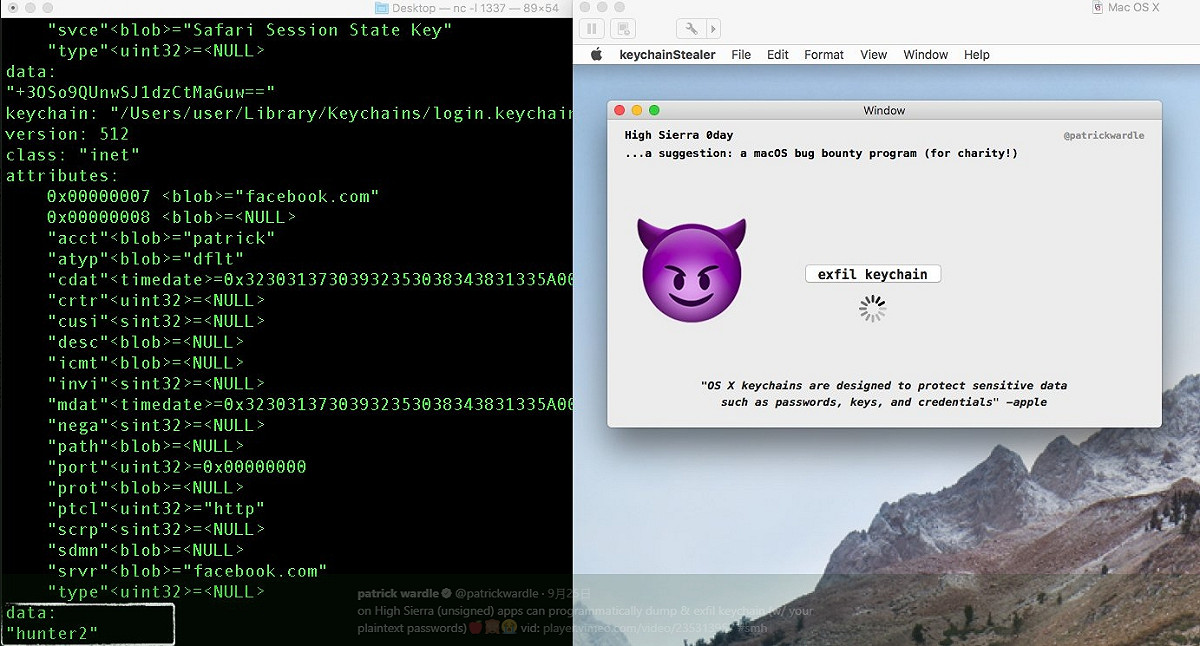
Task: Click the 'Mac OS X' VM window title
Action: [1134, 8]
